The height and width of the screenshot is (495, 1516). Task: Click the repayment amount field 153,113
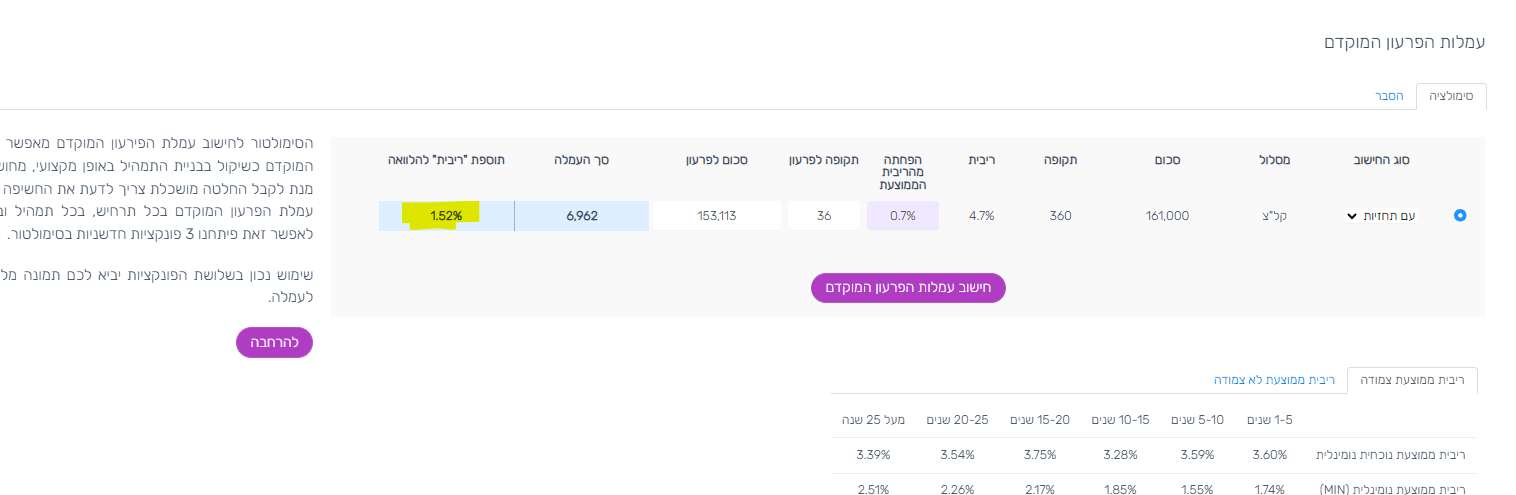click(717, 215)
